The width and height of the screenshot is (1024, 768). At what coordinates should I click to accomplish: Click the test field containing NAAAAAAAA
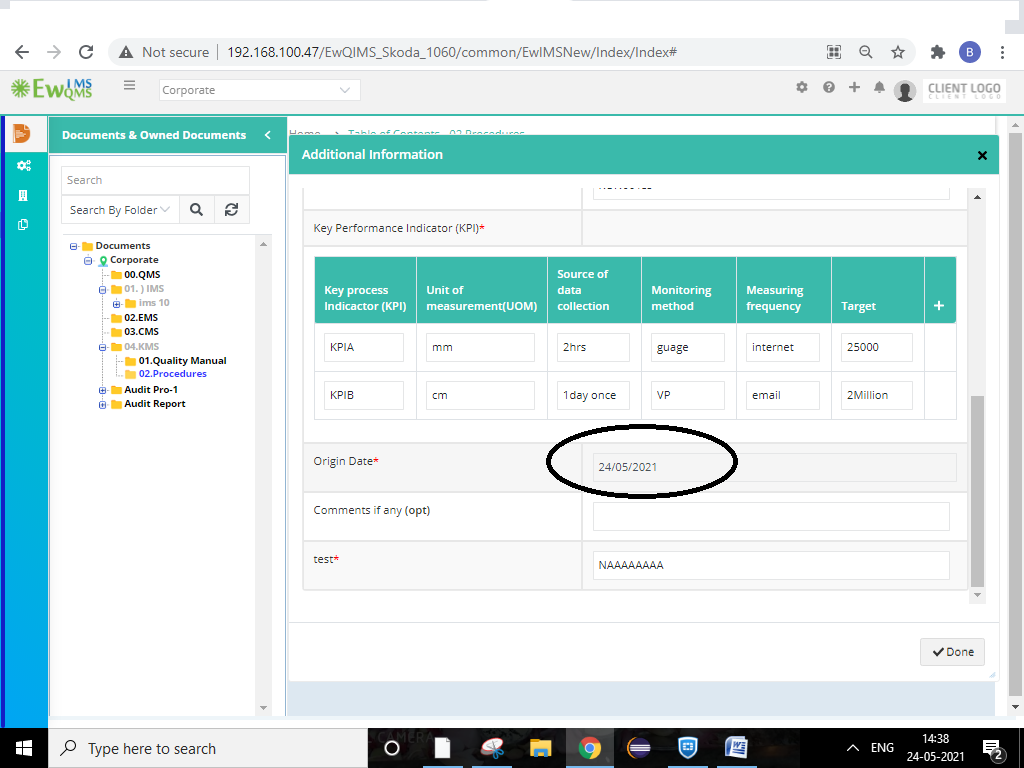(x=771, y=566)
